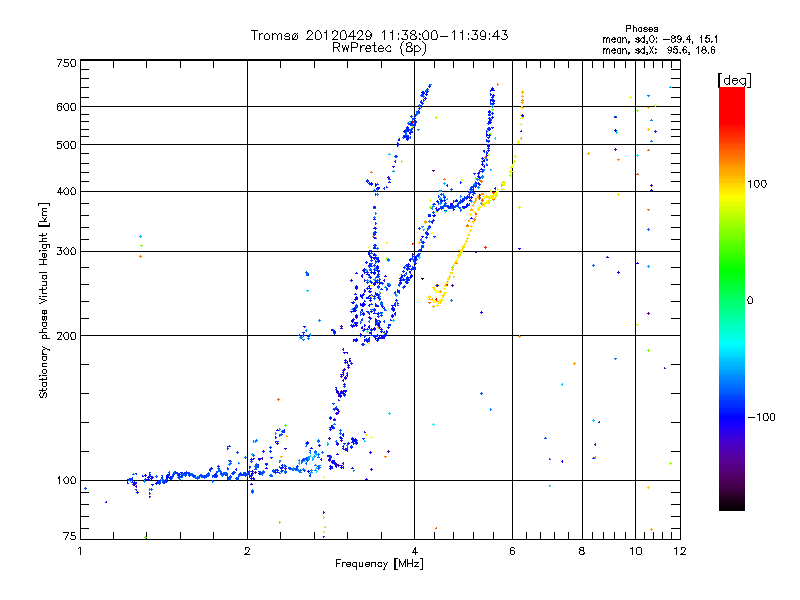
Task: Click the y-axis tick label '200'
Action: [66, 336]
